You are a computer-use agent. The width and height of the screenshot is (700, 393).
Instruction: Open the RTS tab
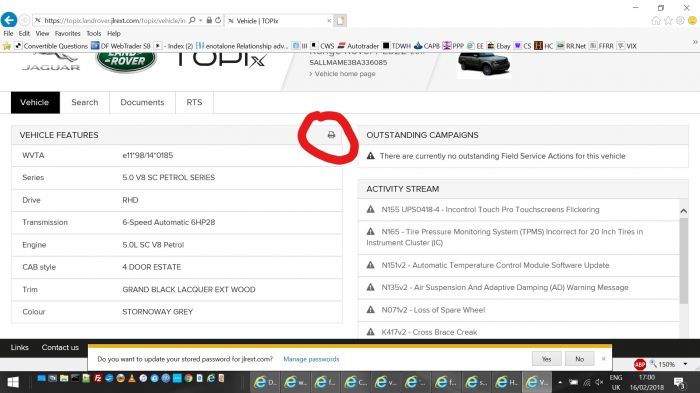tap(194, 102)
